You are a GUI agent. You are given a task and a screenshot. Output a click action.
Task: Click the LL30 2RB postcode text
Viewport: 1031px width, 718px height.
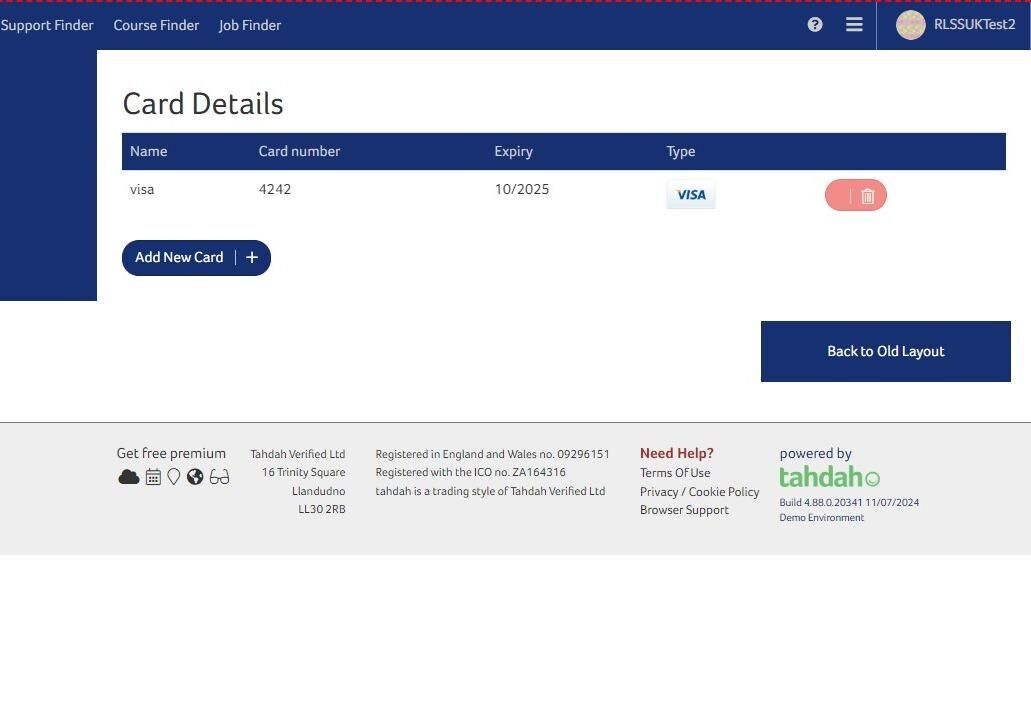[x=322, y=509]
